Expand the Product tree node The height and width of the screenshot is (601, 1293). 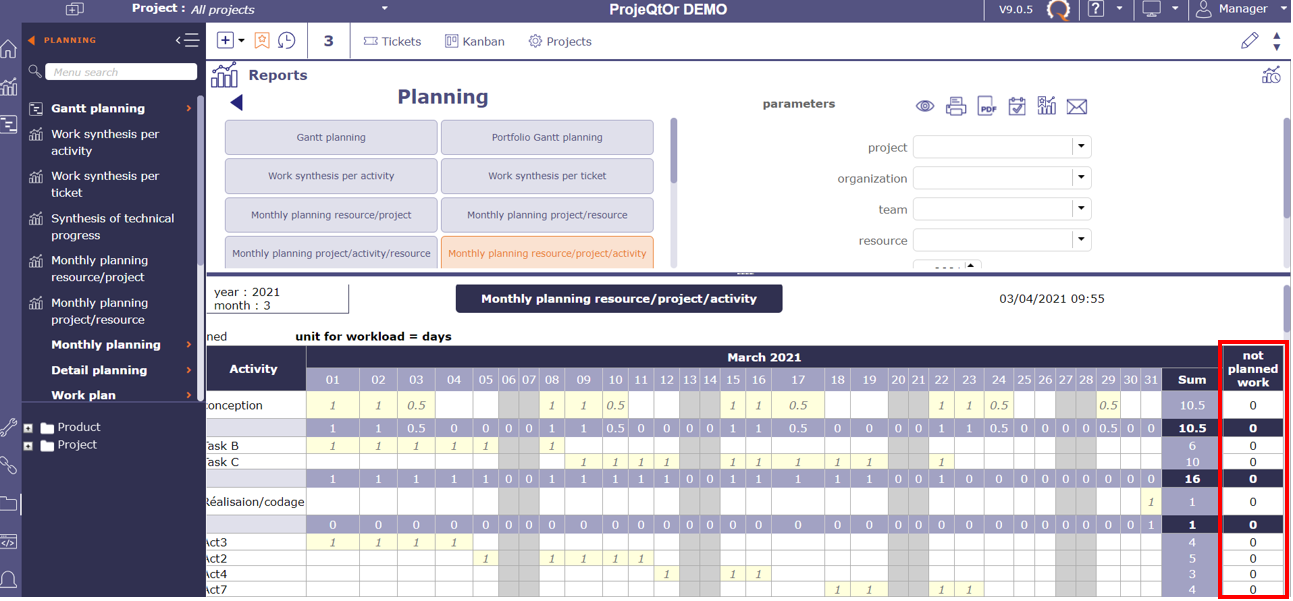point(28,428)
